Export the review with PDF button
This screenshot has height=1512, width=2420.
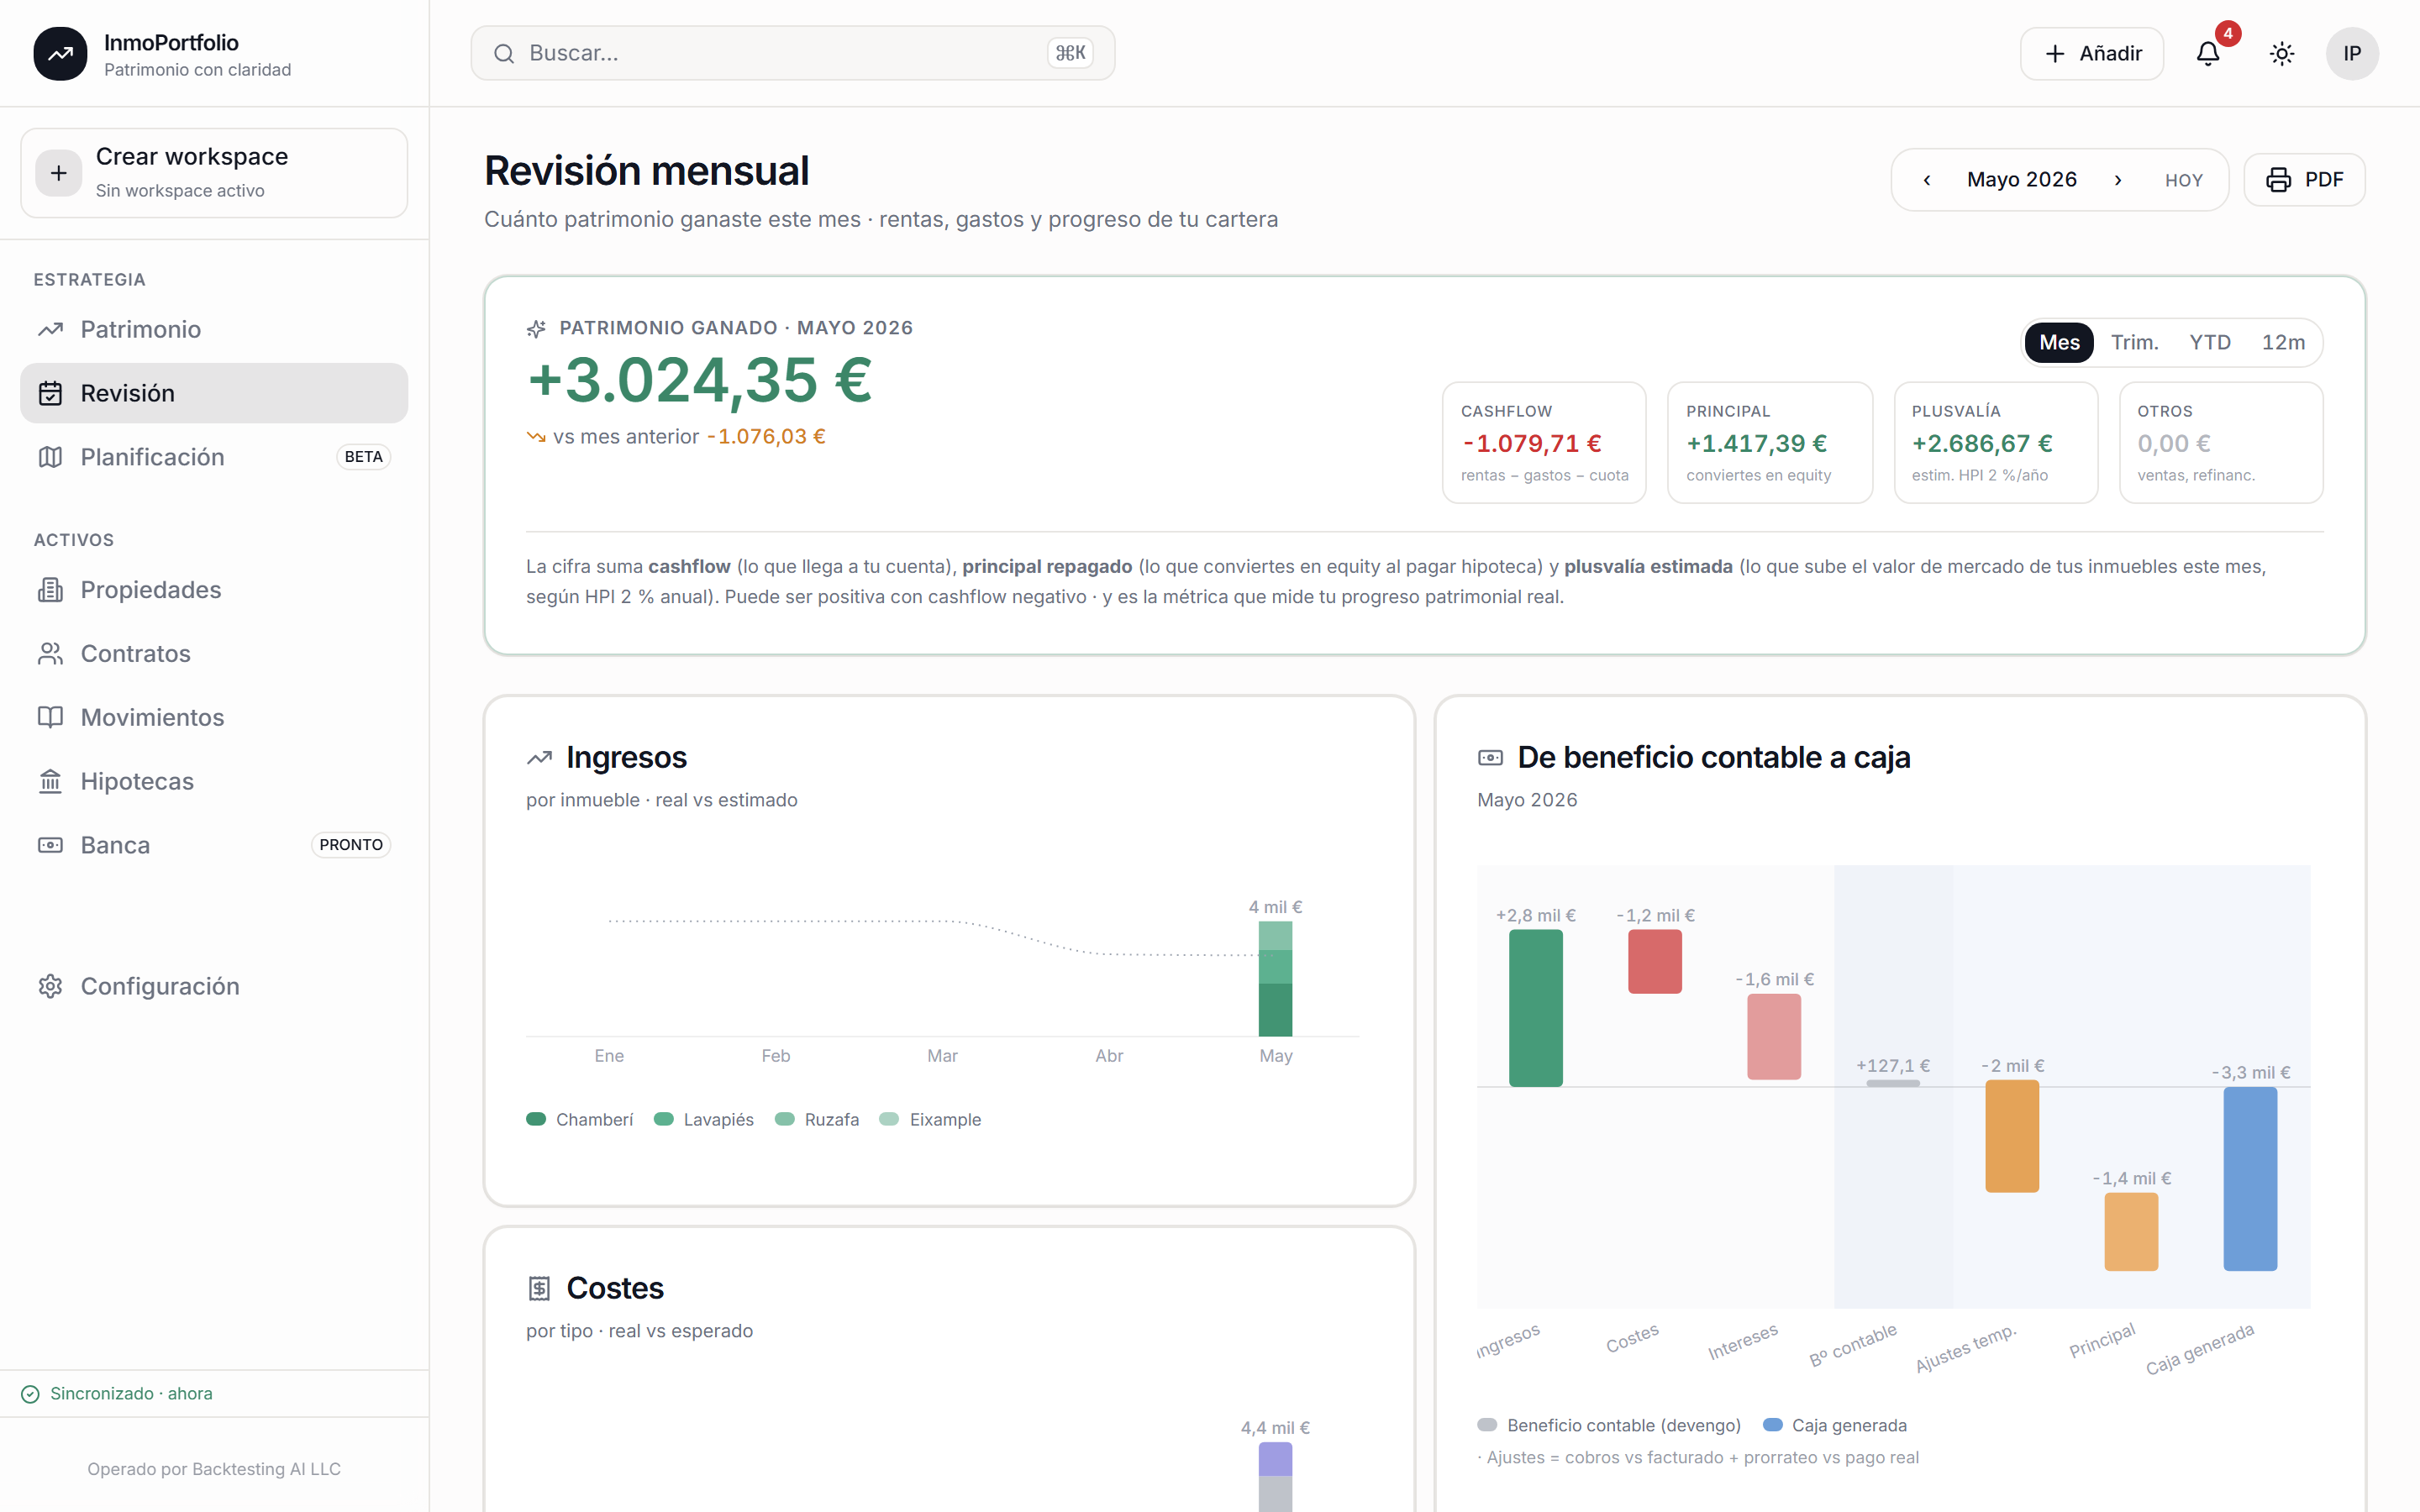point(2304,180)
